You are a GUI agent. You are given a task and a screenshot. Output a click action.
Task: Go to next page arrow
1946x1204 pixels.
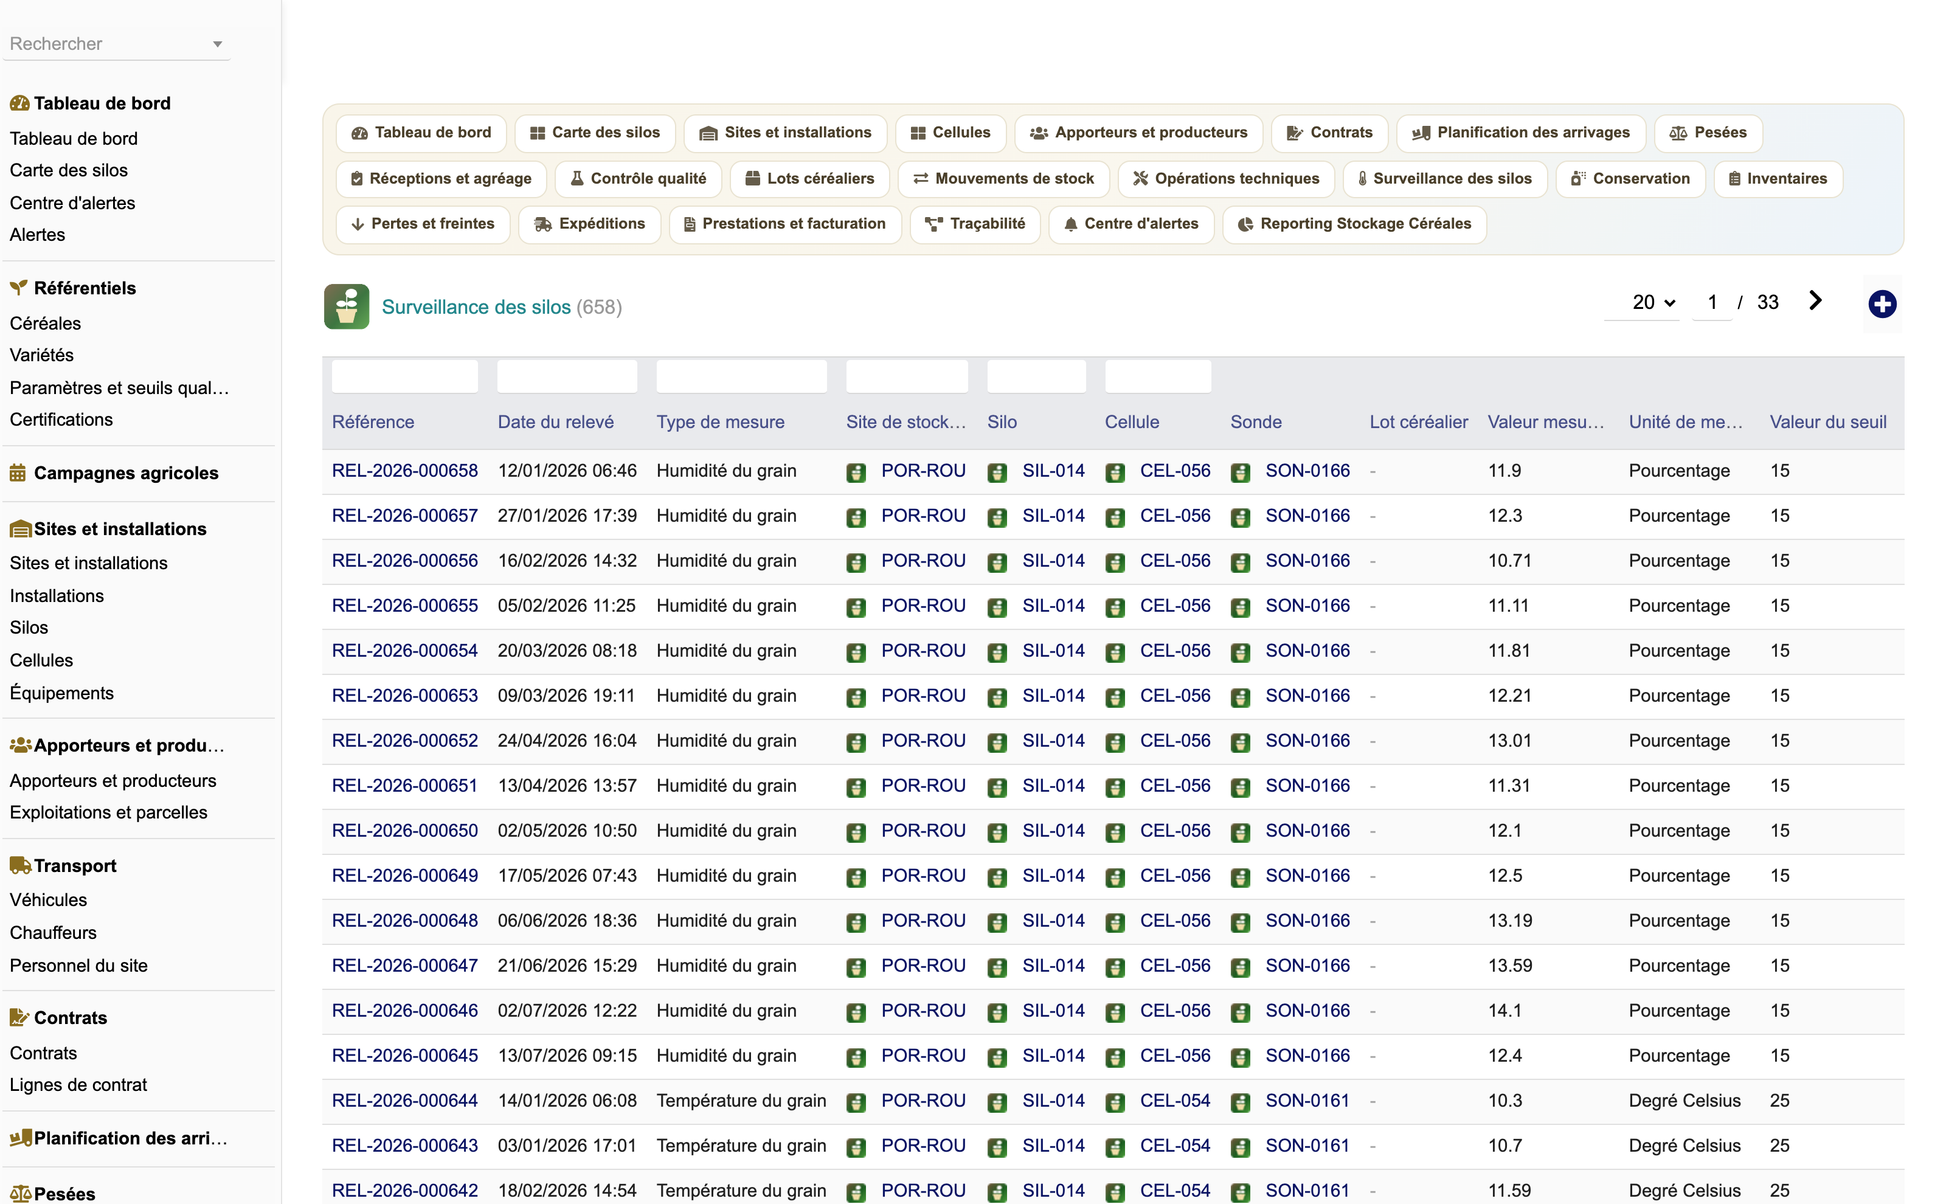click(x=1816, y=301)
